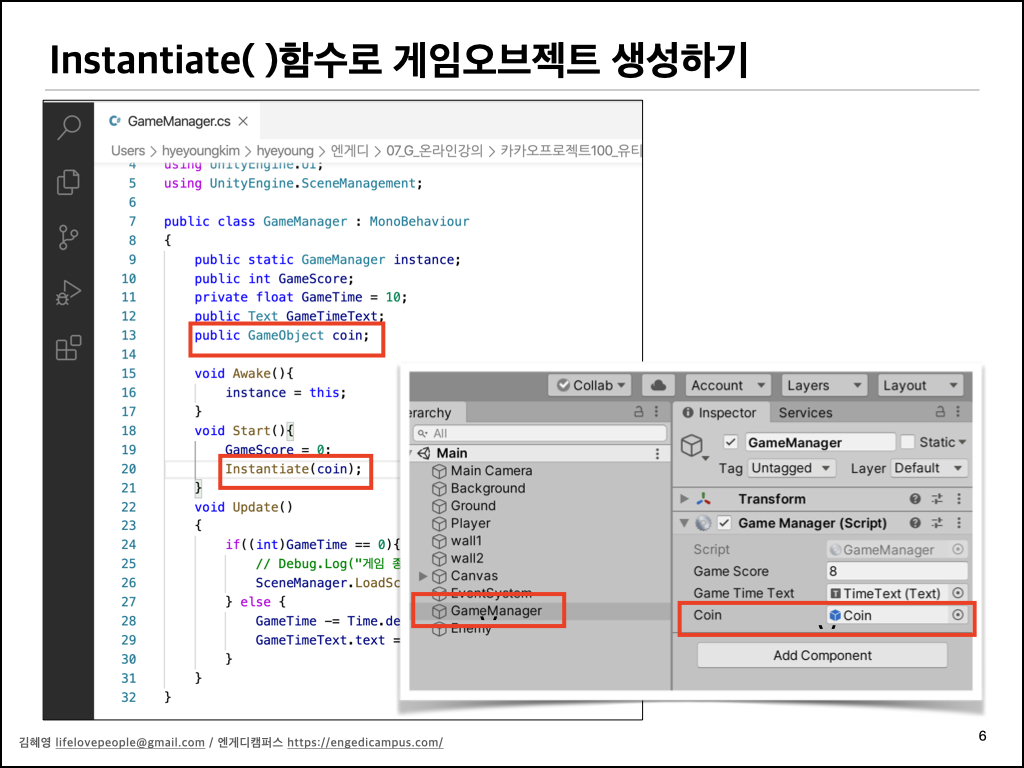Click the hyeyoungkim breadcrumb segment
This screenshot has width=1024, height=768.
200,151
